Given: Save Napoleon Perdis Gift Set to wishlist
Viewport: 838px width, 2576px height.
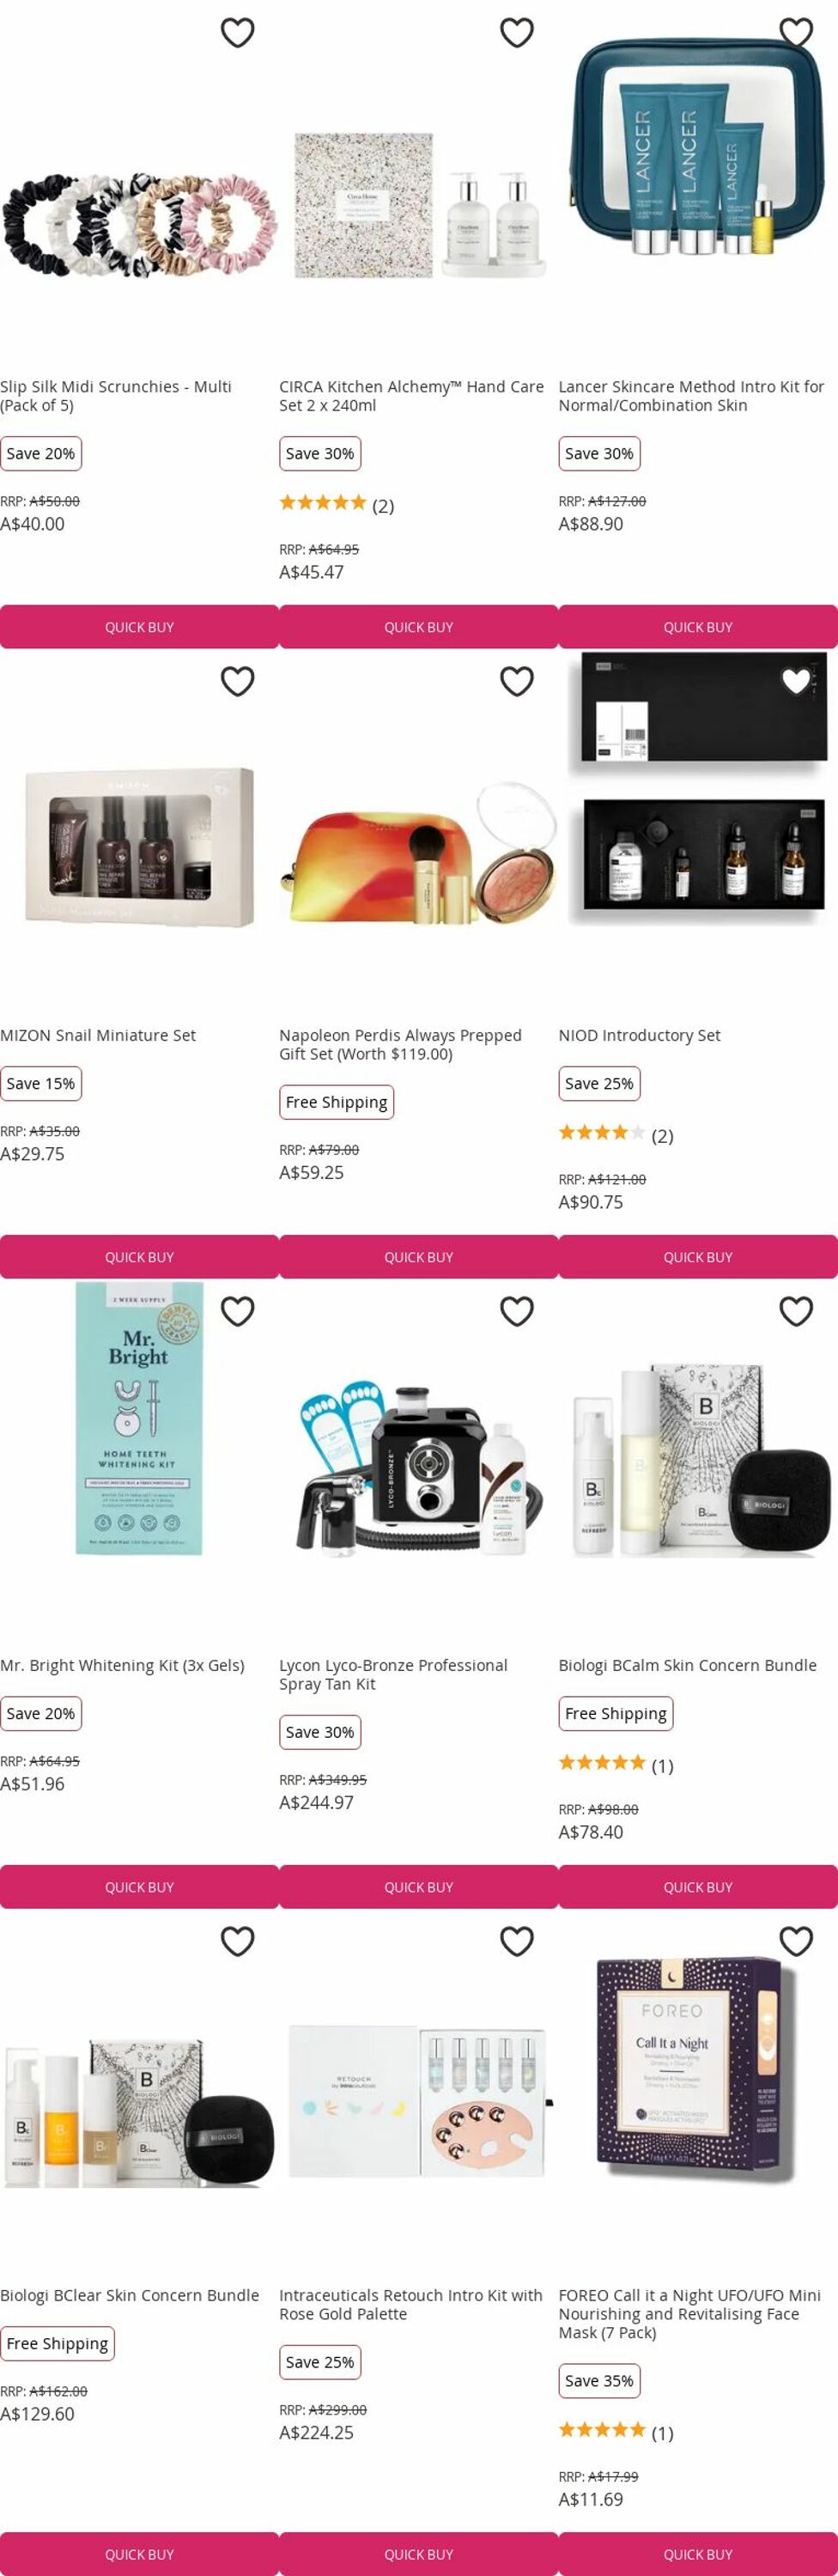Looking at the screenshot, I should pos(516,681).
